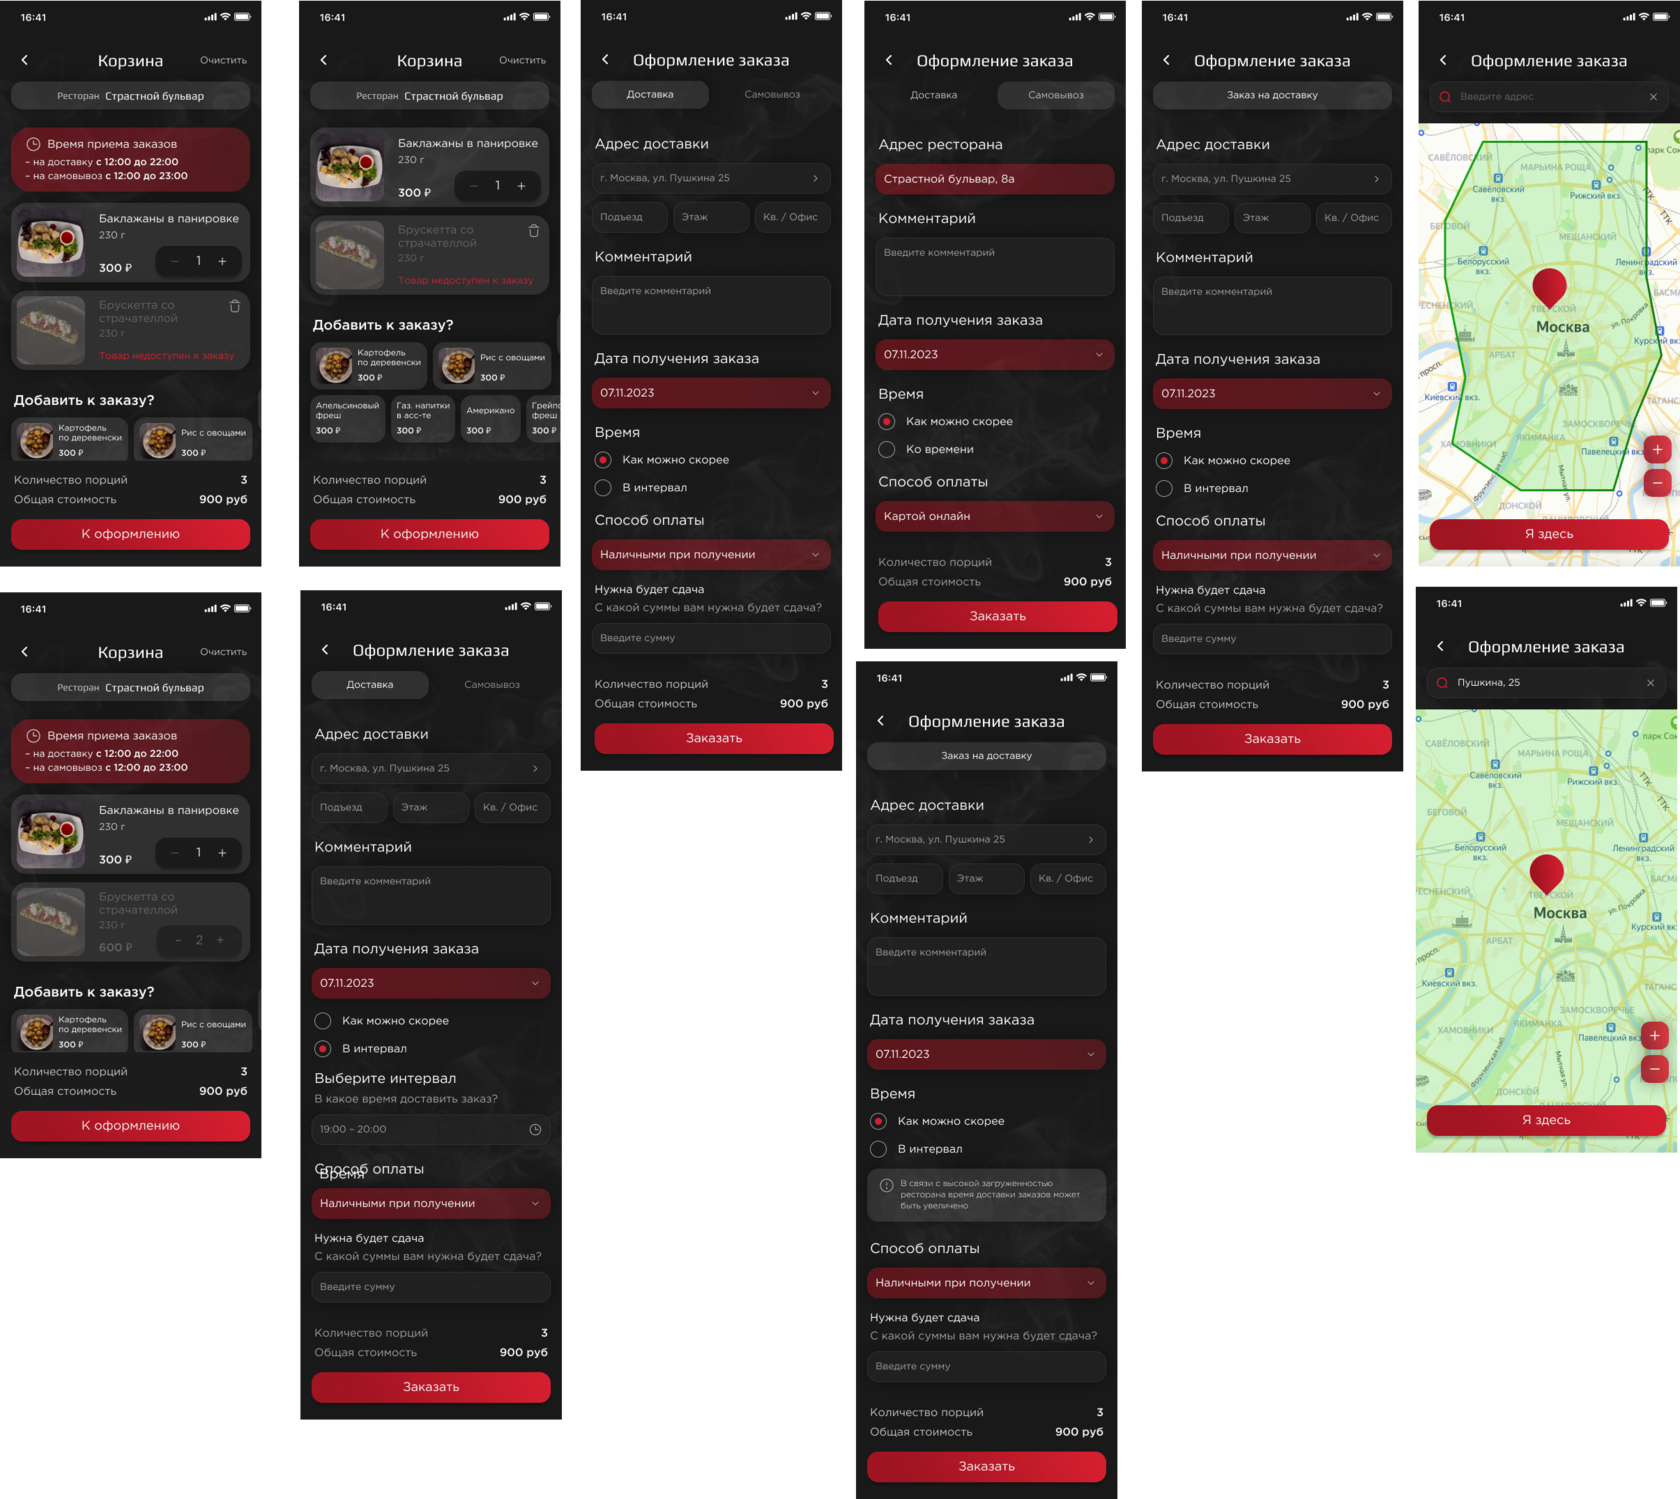
Task: Expand payment dropdown below high-load notice
Action: (x=986, y=1283)
